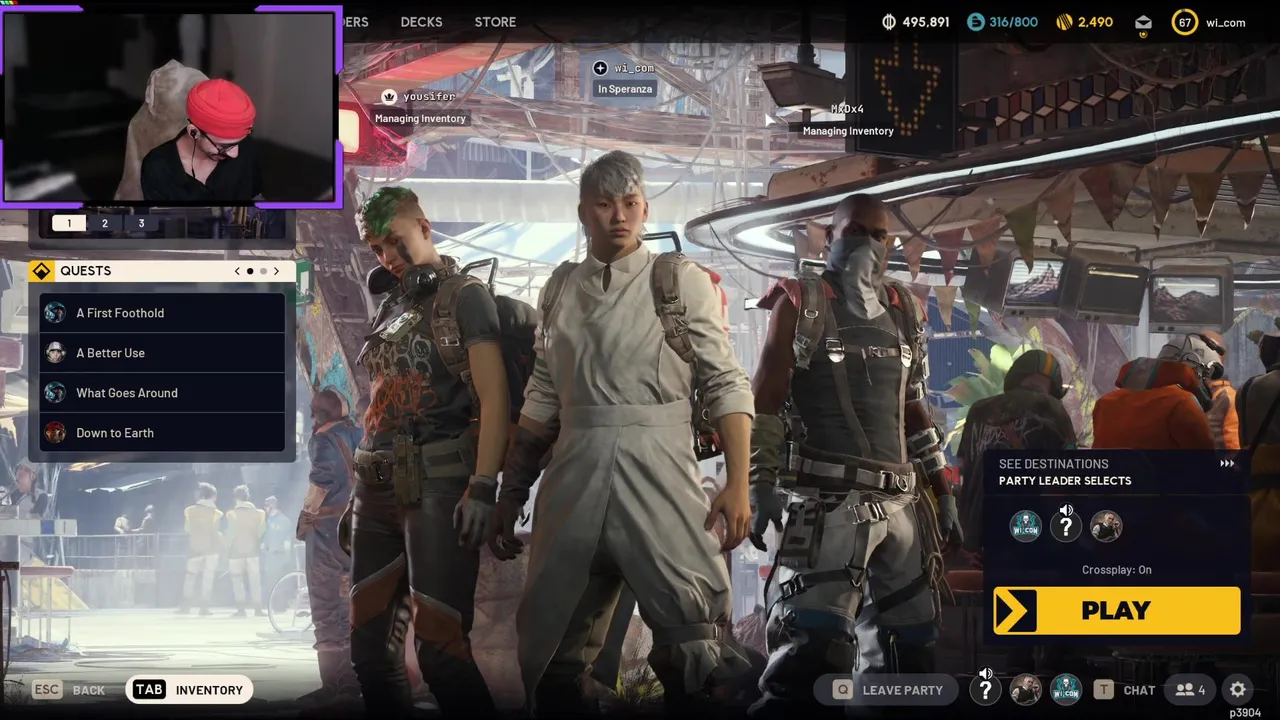
Task: Click the Down to Earth quest giver portrait
Action: (55, 433)
